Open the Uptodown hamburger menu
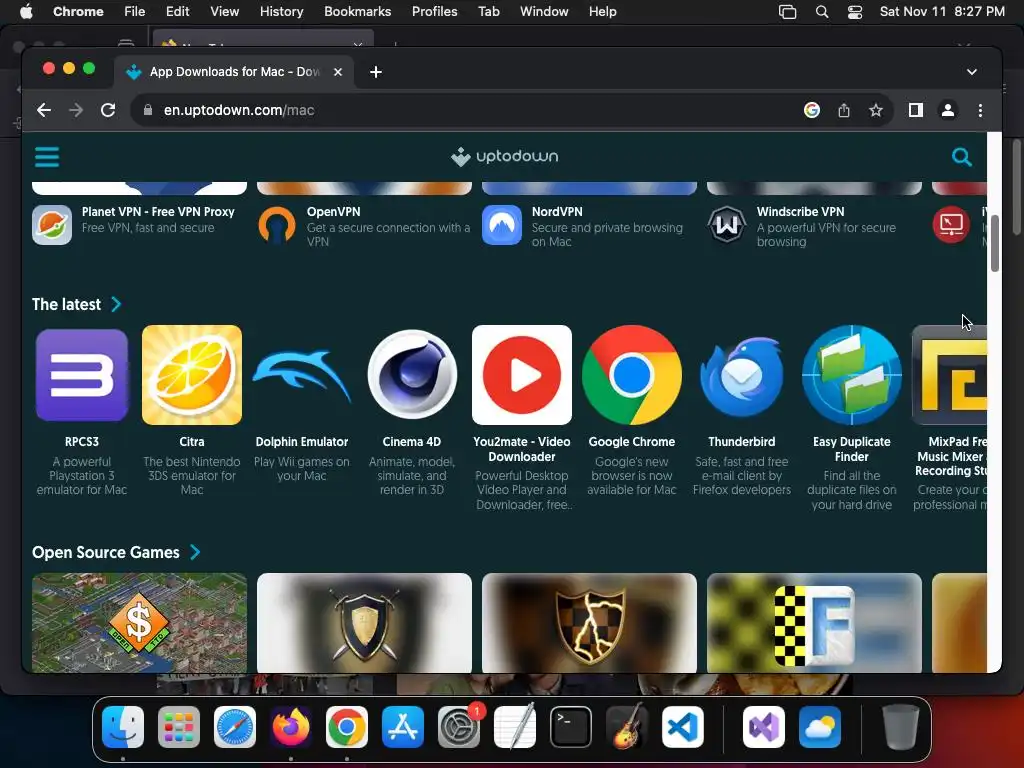Viewport: 1024px width, 768px height. pos(46,157)
